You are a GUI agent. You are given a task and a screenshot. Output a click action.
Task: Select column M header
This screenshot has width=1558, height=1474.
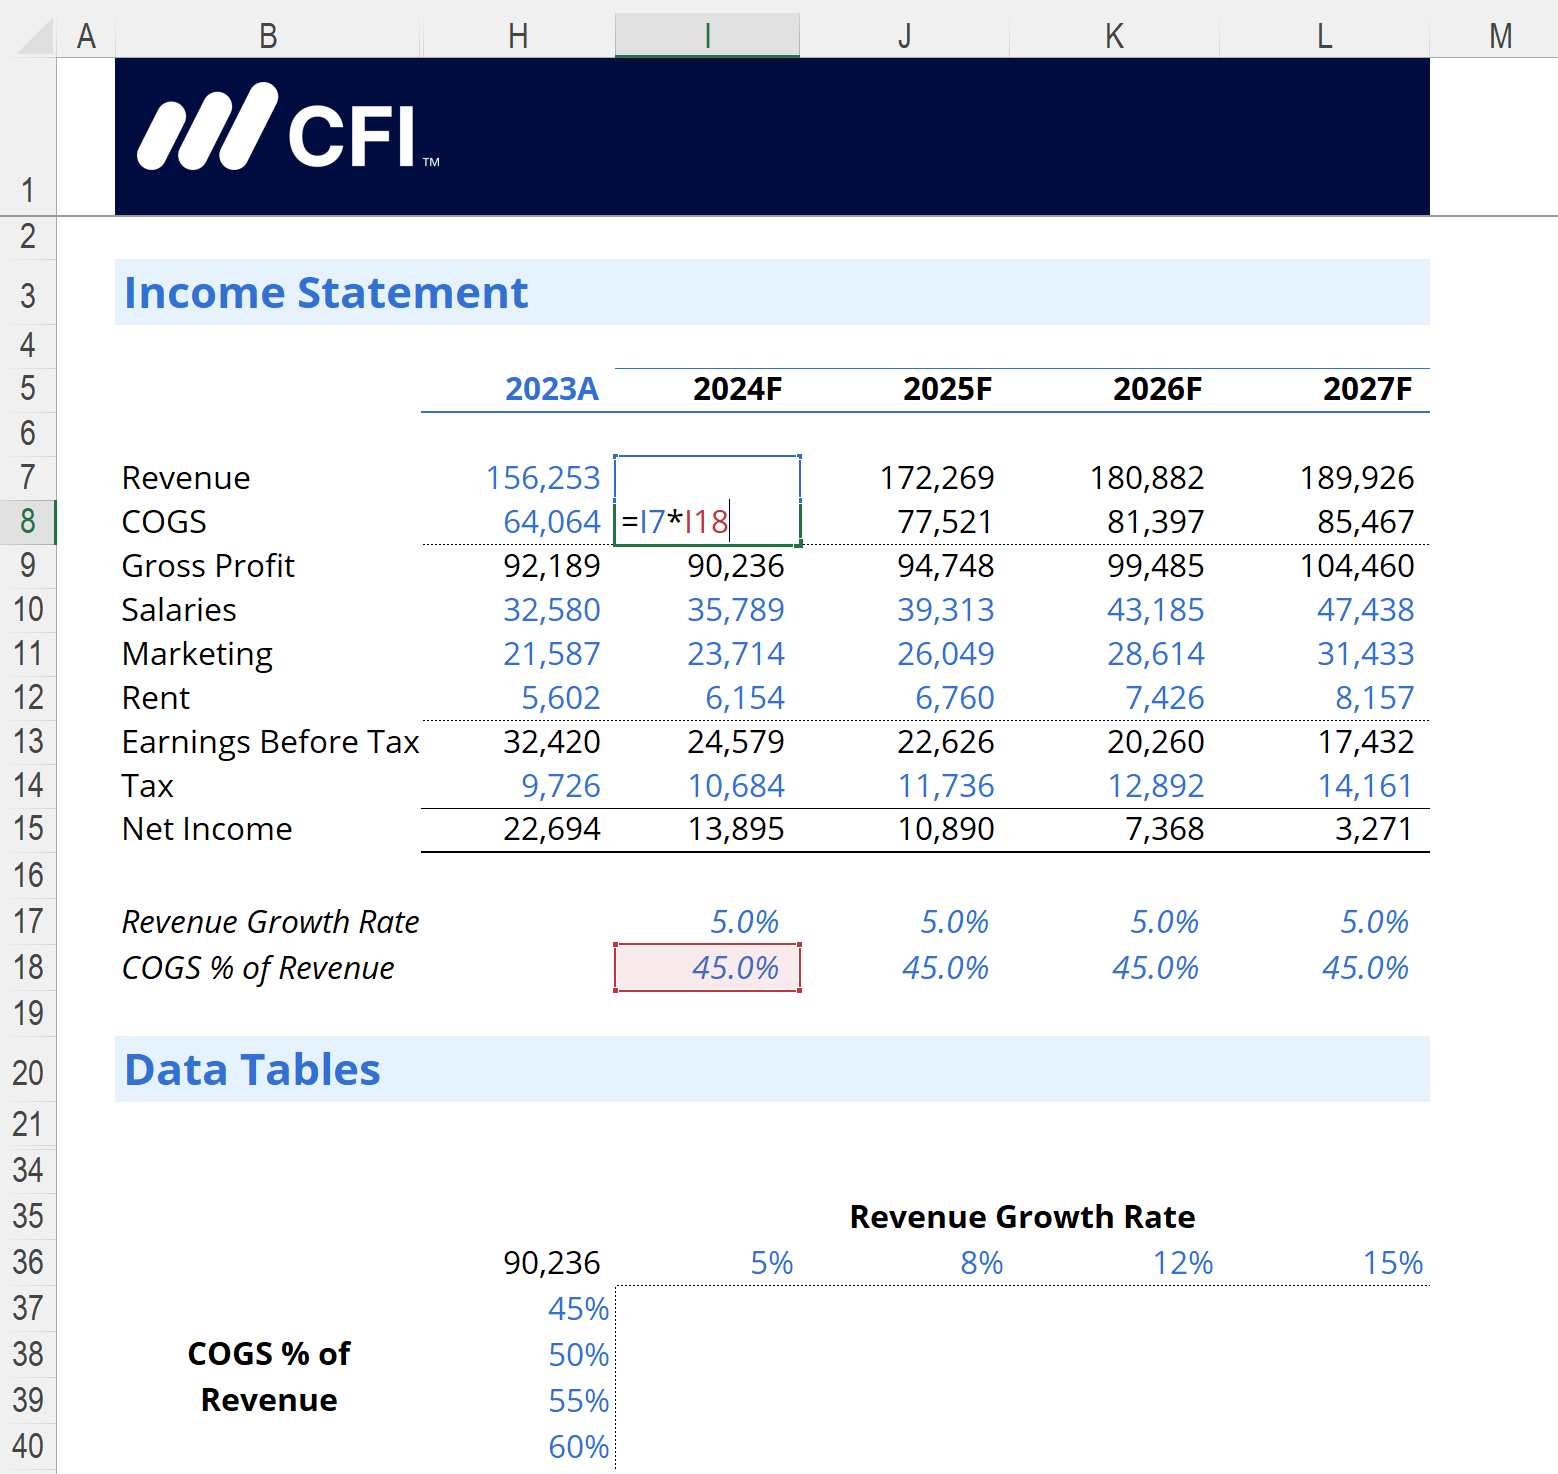[x=1499, y=36]
